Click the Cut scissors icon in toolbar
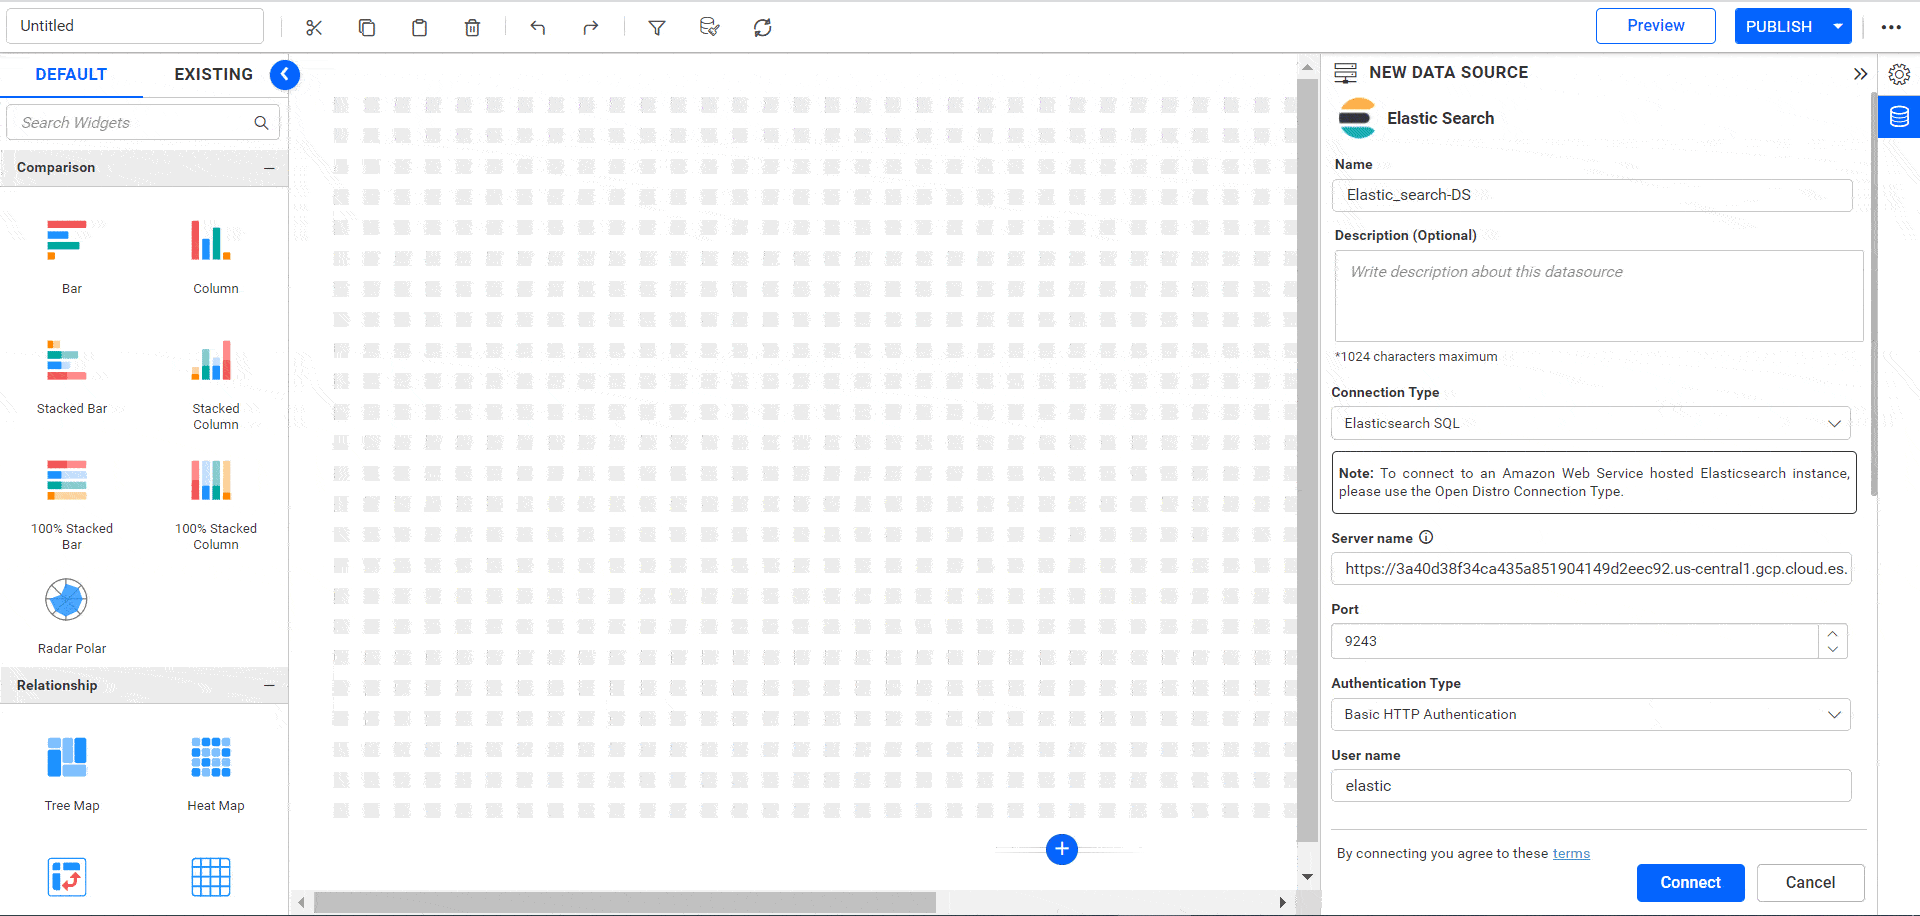 [x=314, y=28]
